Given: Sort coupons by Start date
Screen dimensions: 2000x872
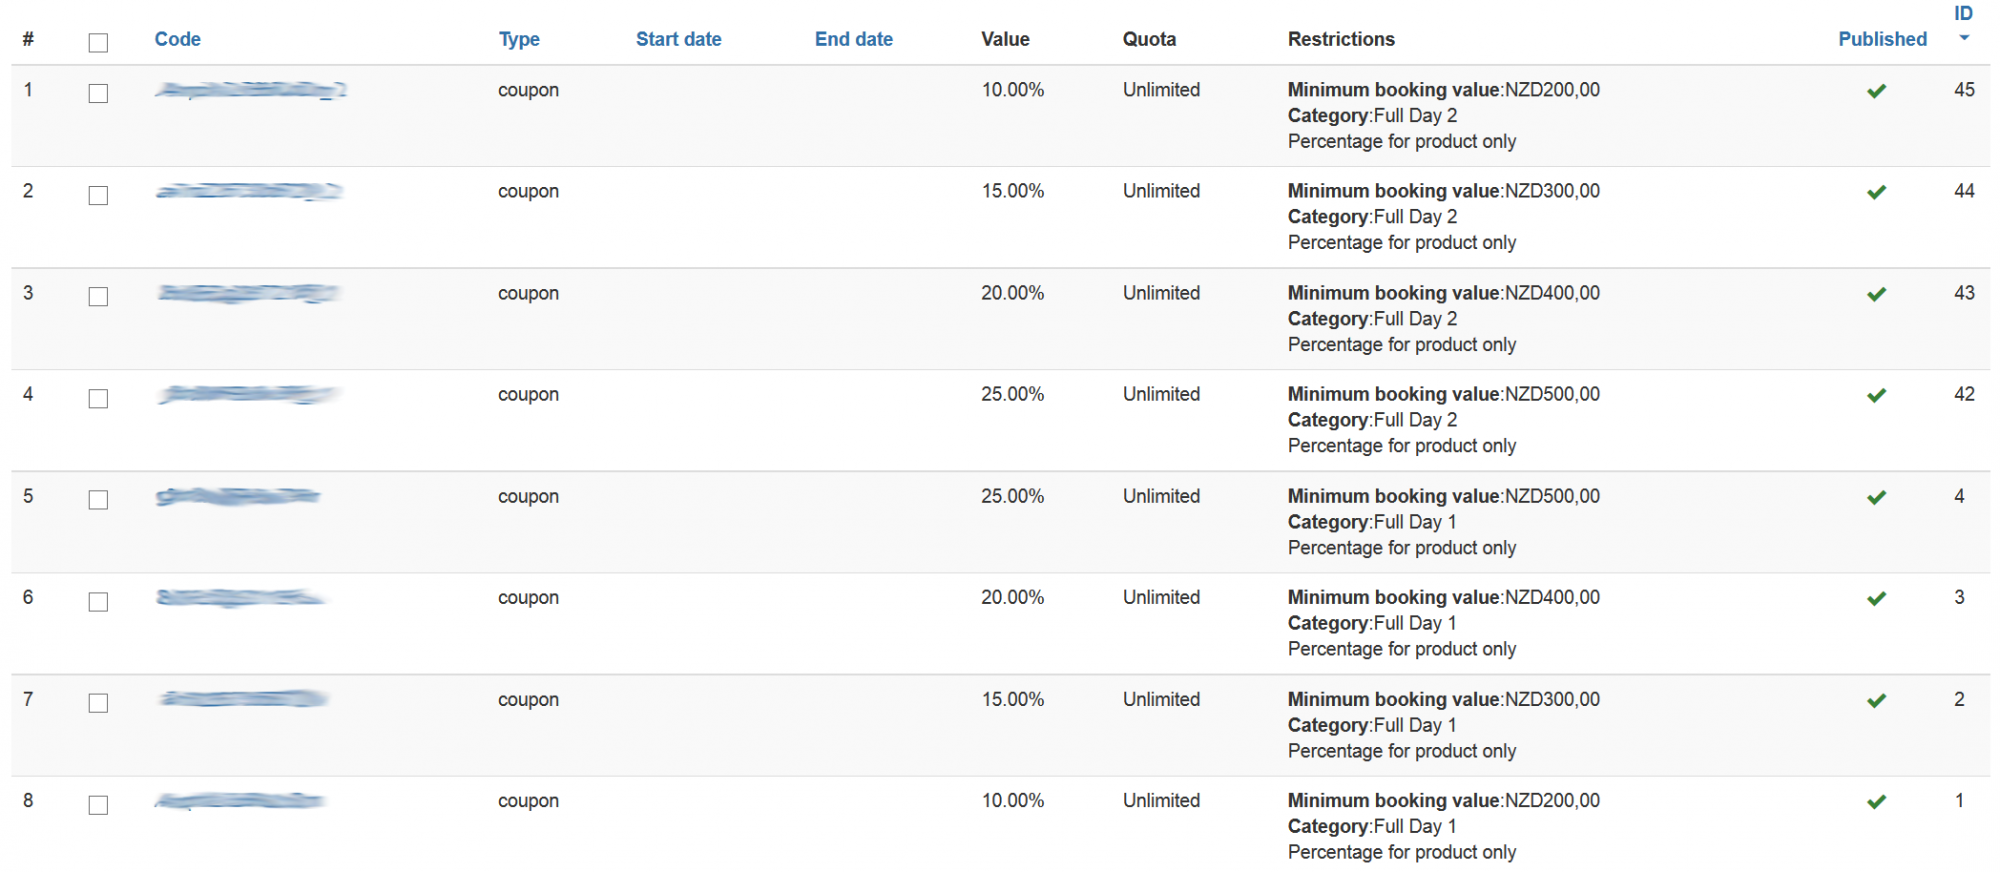Looking at the screenshot, I should (x=678, y=39).
